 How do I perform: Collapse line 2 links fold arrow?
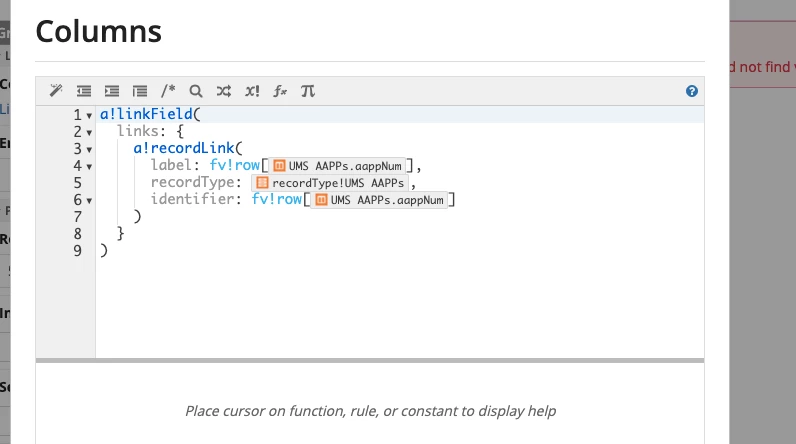[x=89, y=133]
